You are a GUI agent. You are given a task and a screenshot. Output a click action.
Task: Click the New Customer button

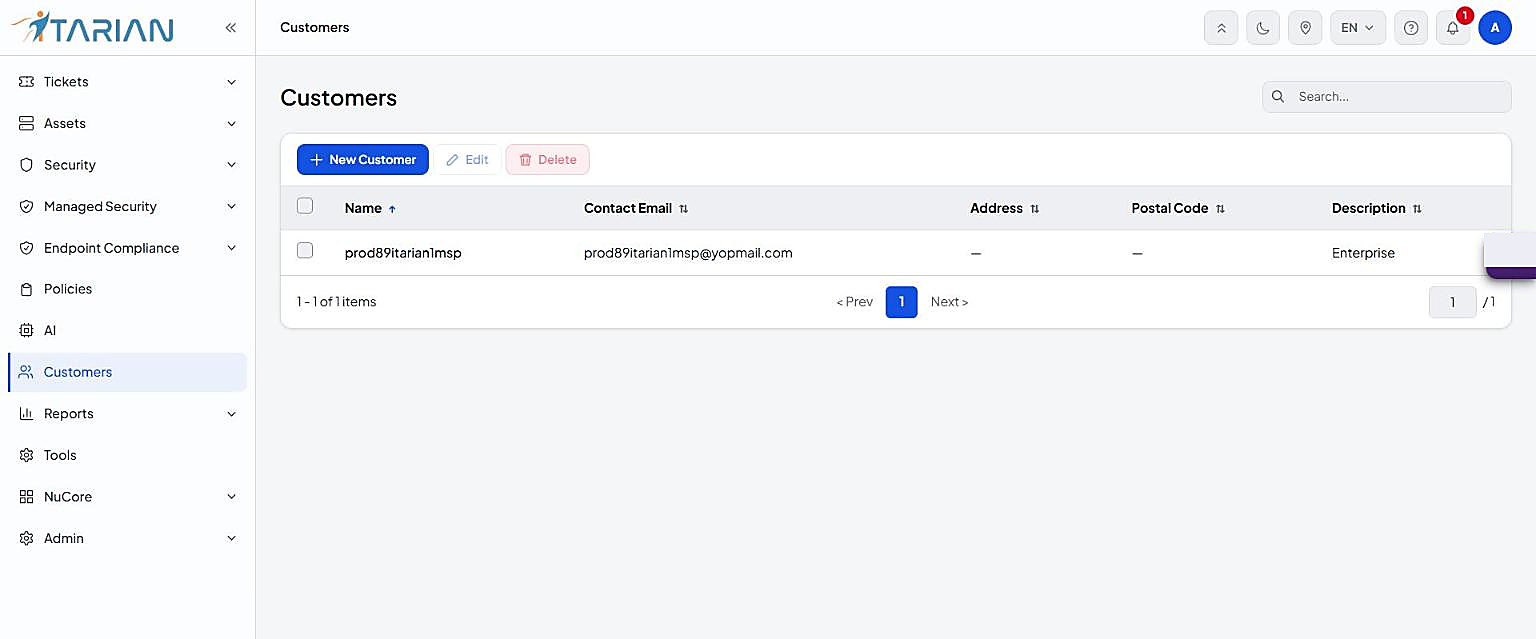pyautogui.click(x=363, y=160)
